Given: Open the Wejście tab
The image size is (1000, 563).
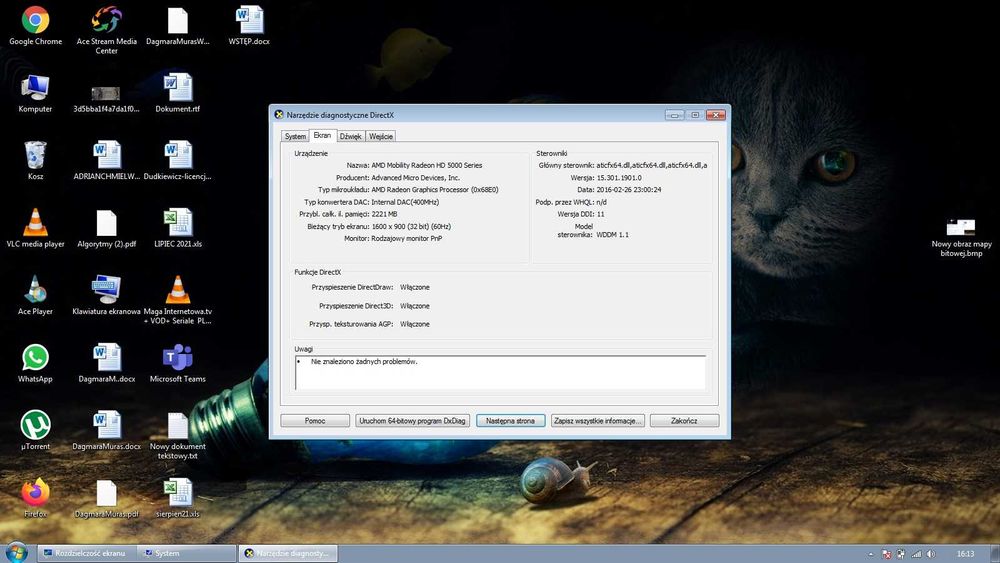Looking at the screenshot, I should pyautogui.click(x=381, y=136).
